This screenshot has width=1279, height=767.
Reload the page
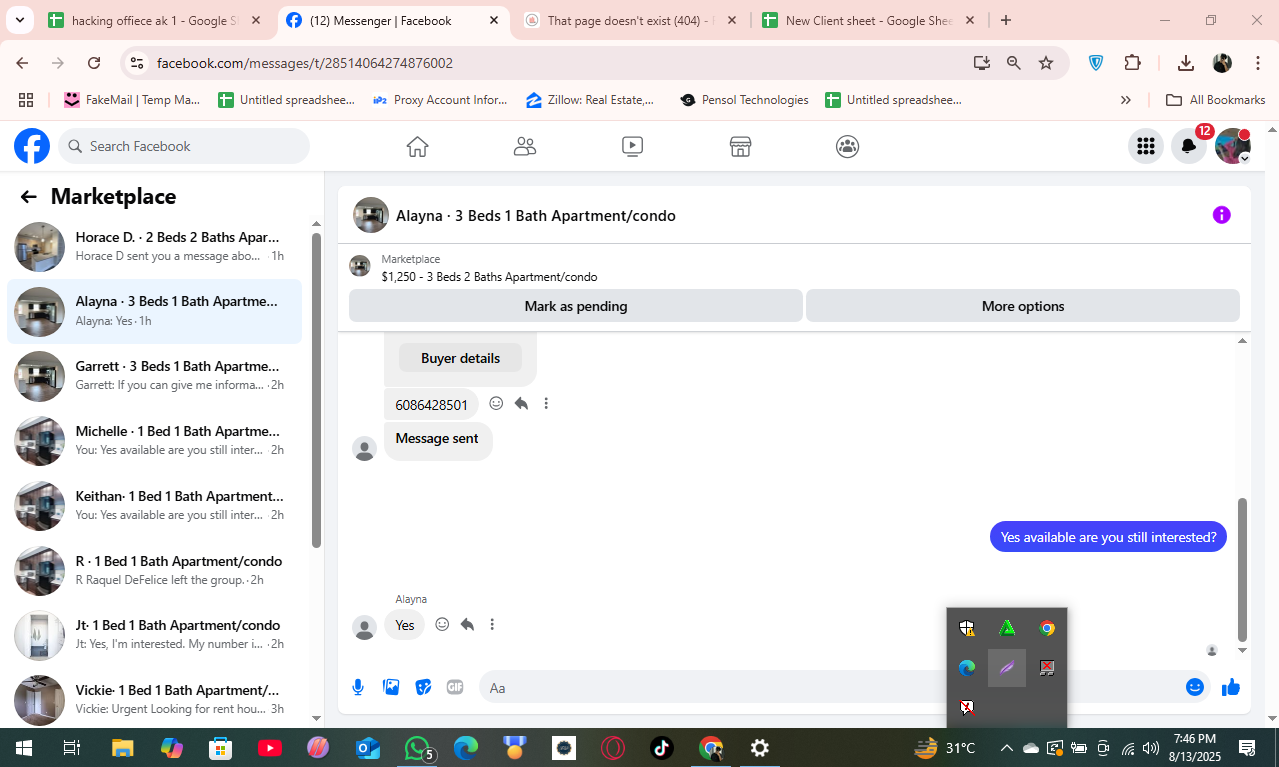[x=94, y=63]
